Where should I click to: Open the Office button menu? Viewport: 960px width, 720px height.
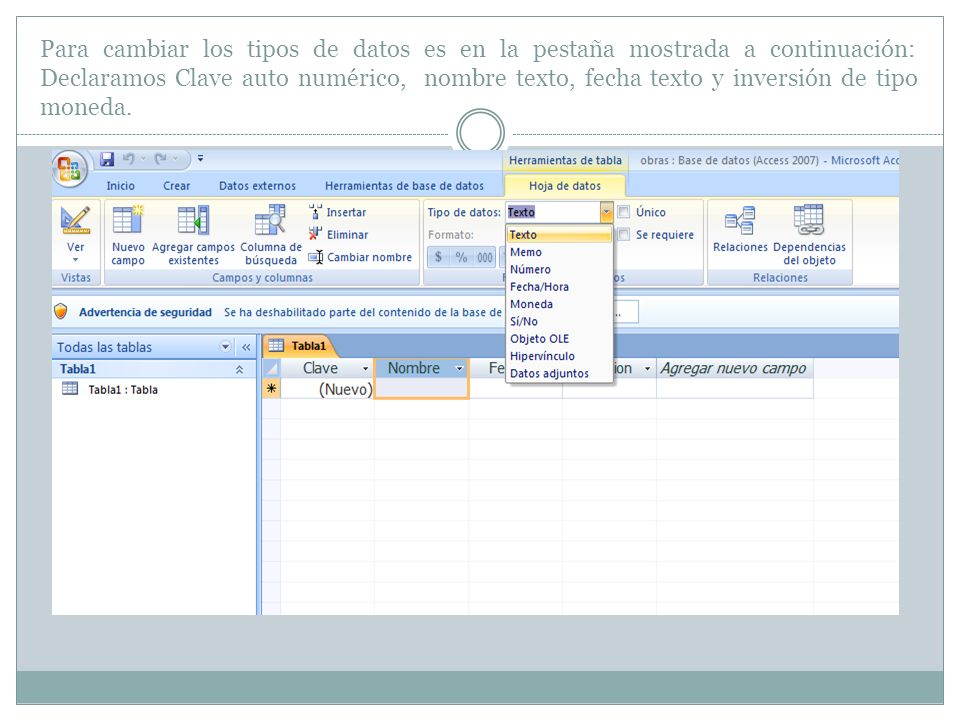[x=69, y=168]
